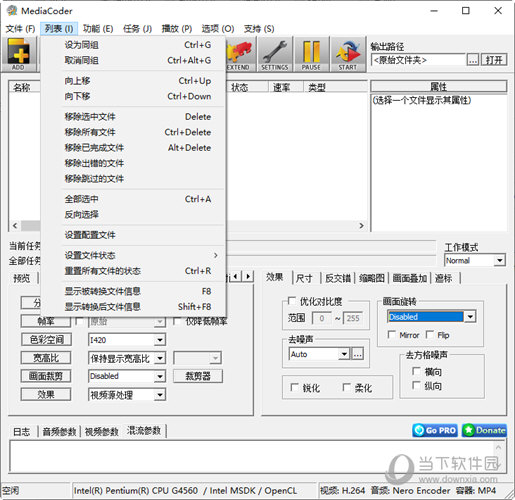
Task: Toggle the Mirror checkbox
Action: coord(392,334)
